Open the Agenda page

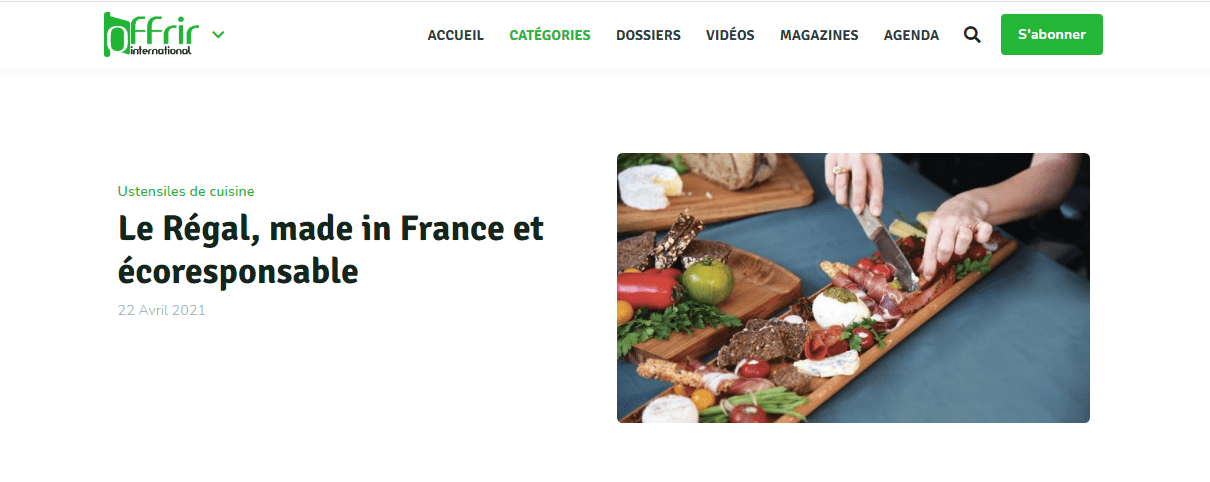[911, 35]
